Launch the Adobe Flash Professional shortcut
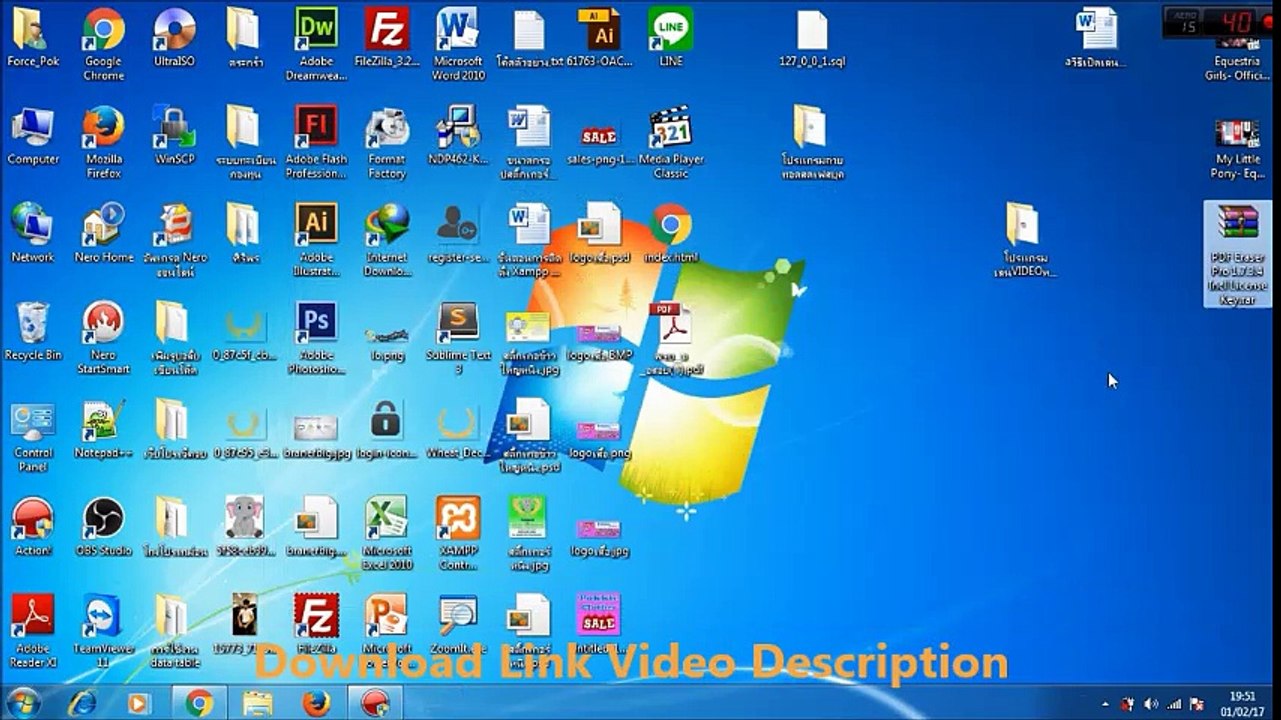 [x=316, y=142]
